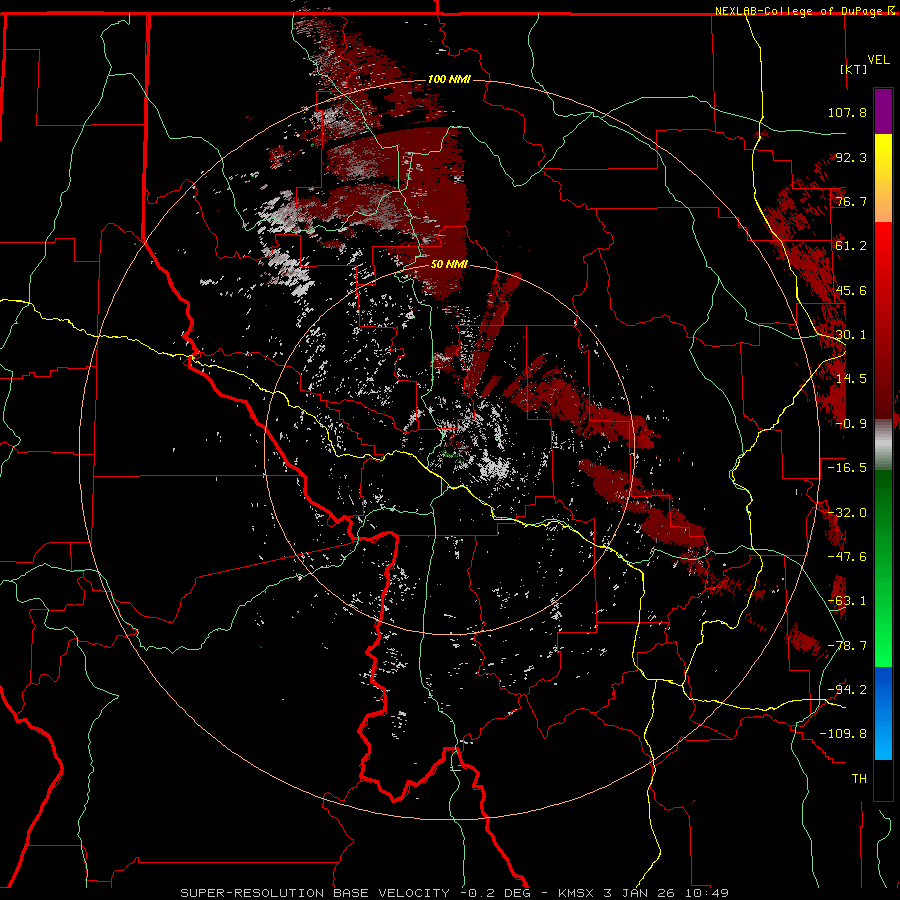The width and height of the screenshot is (900, 900).
Task: Click the 45.6 velocity scale value
Action: (x=851, y=290)
